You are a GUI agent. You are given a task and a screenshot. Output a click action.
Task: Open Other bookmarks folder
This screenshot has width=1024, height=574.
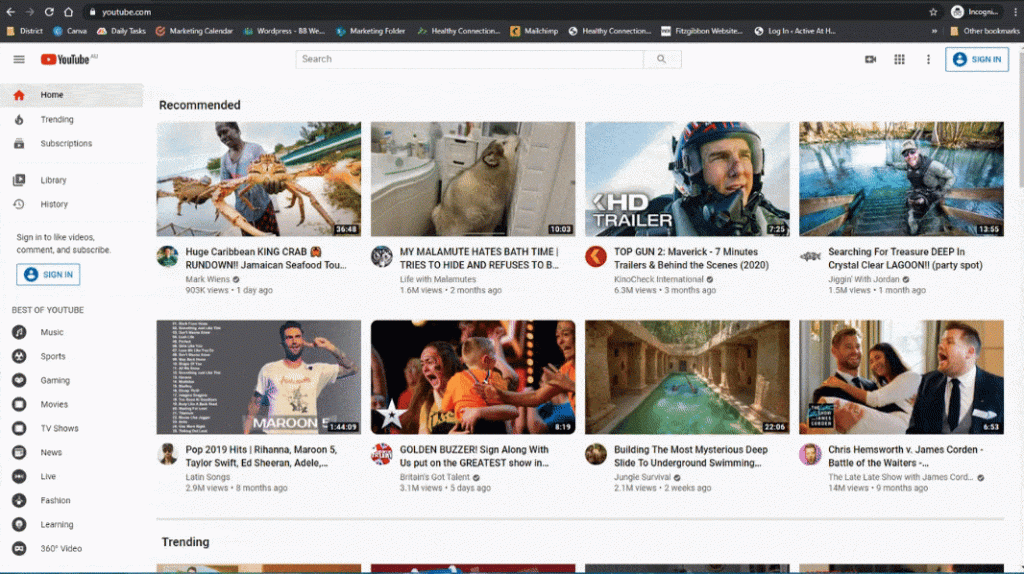[985, 31]
